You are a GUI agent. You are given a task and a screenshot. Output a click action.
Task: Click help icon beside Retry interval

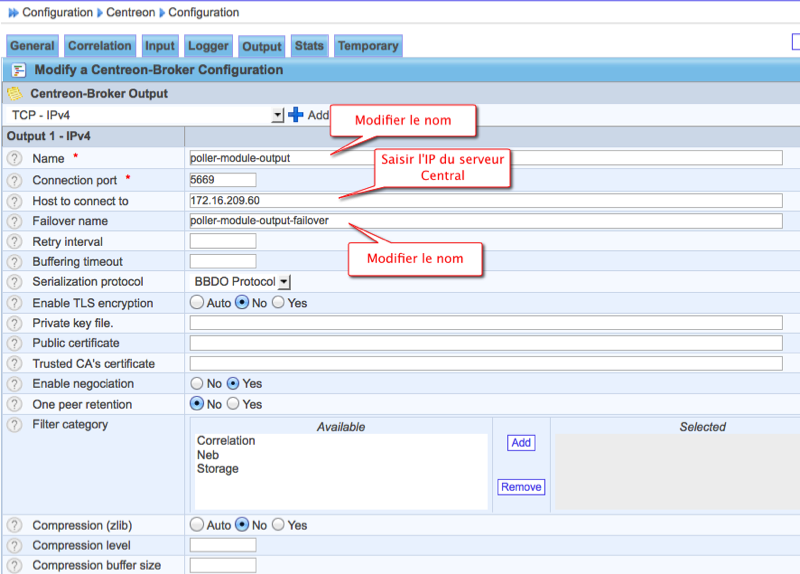click(x=15, y=242)
